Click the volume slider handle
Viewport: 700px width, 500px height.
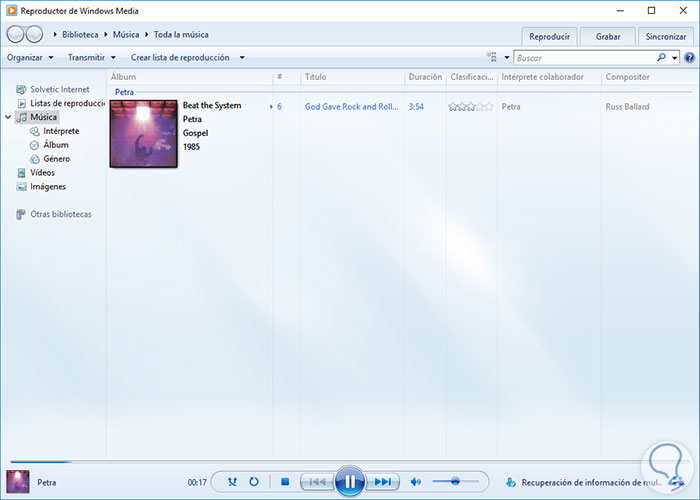click(x=455, y=481)
